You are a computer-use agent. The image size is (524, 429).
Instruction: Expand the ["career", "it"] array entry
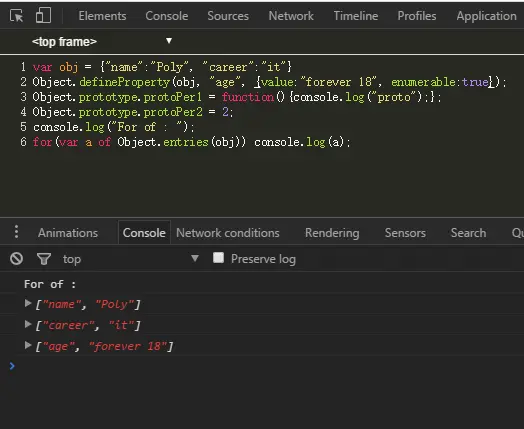(x=28, y=324)
